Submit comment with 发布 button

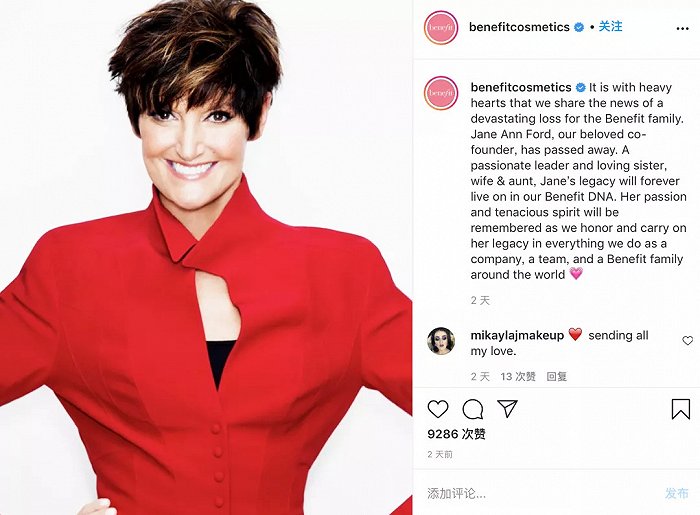(x=676, y=493)
